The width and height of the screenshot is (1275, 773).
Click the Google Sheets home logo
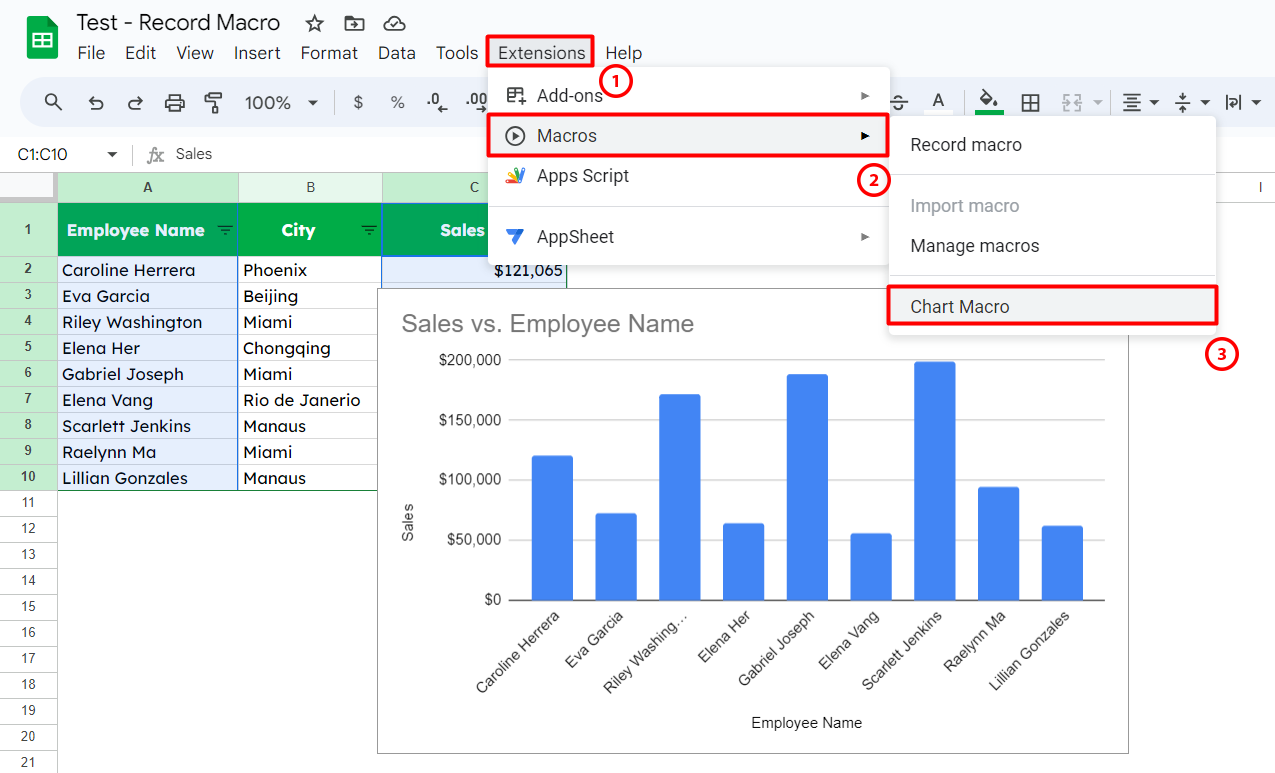(x=42, y=38)
